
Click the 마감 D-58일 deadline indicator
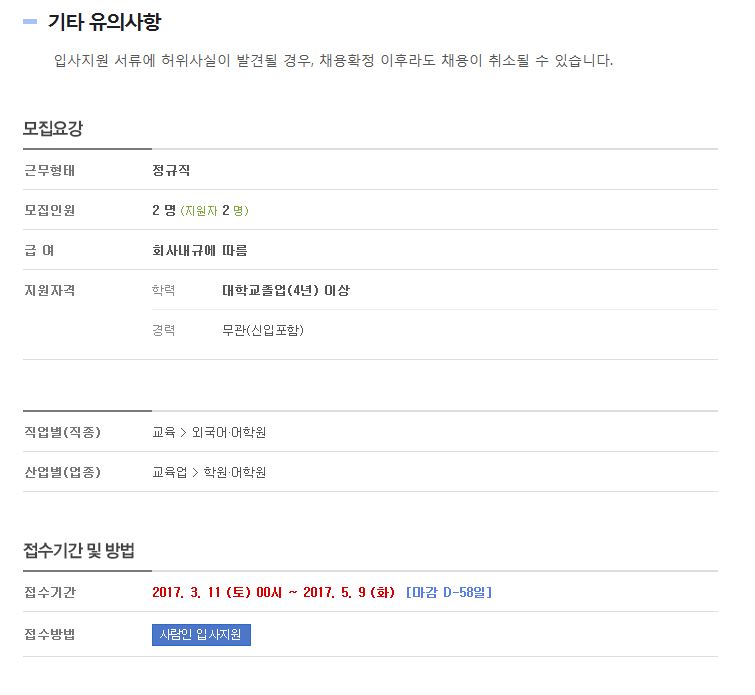[449, 592]
